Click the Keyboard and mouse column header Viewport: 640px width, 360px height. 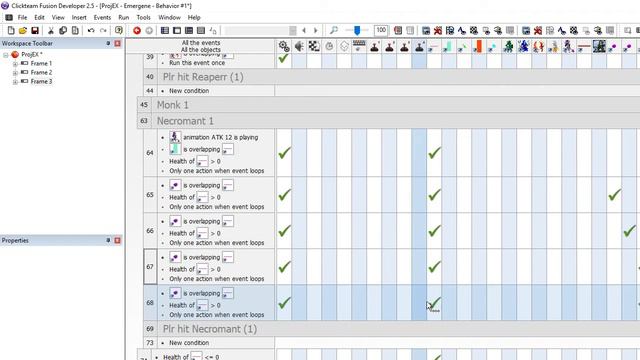359,46
